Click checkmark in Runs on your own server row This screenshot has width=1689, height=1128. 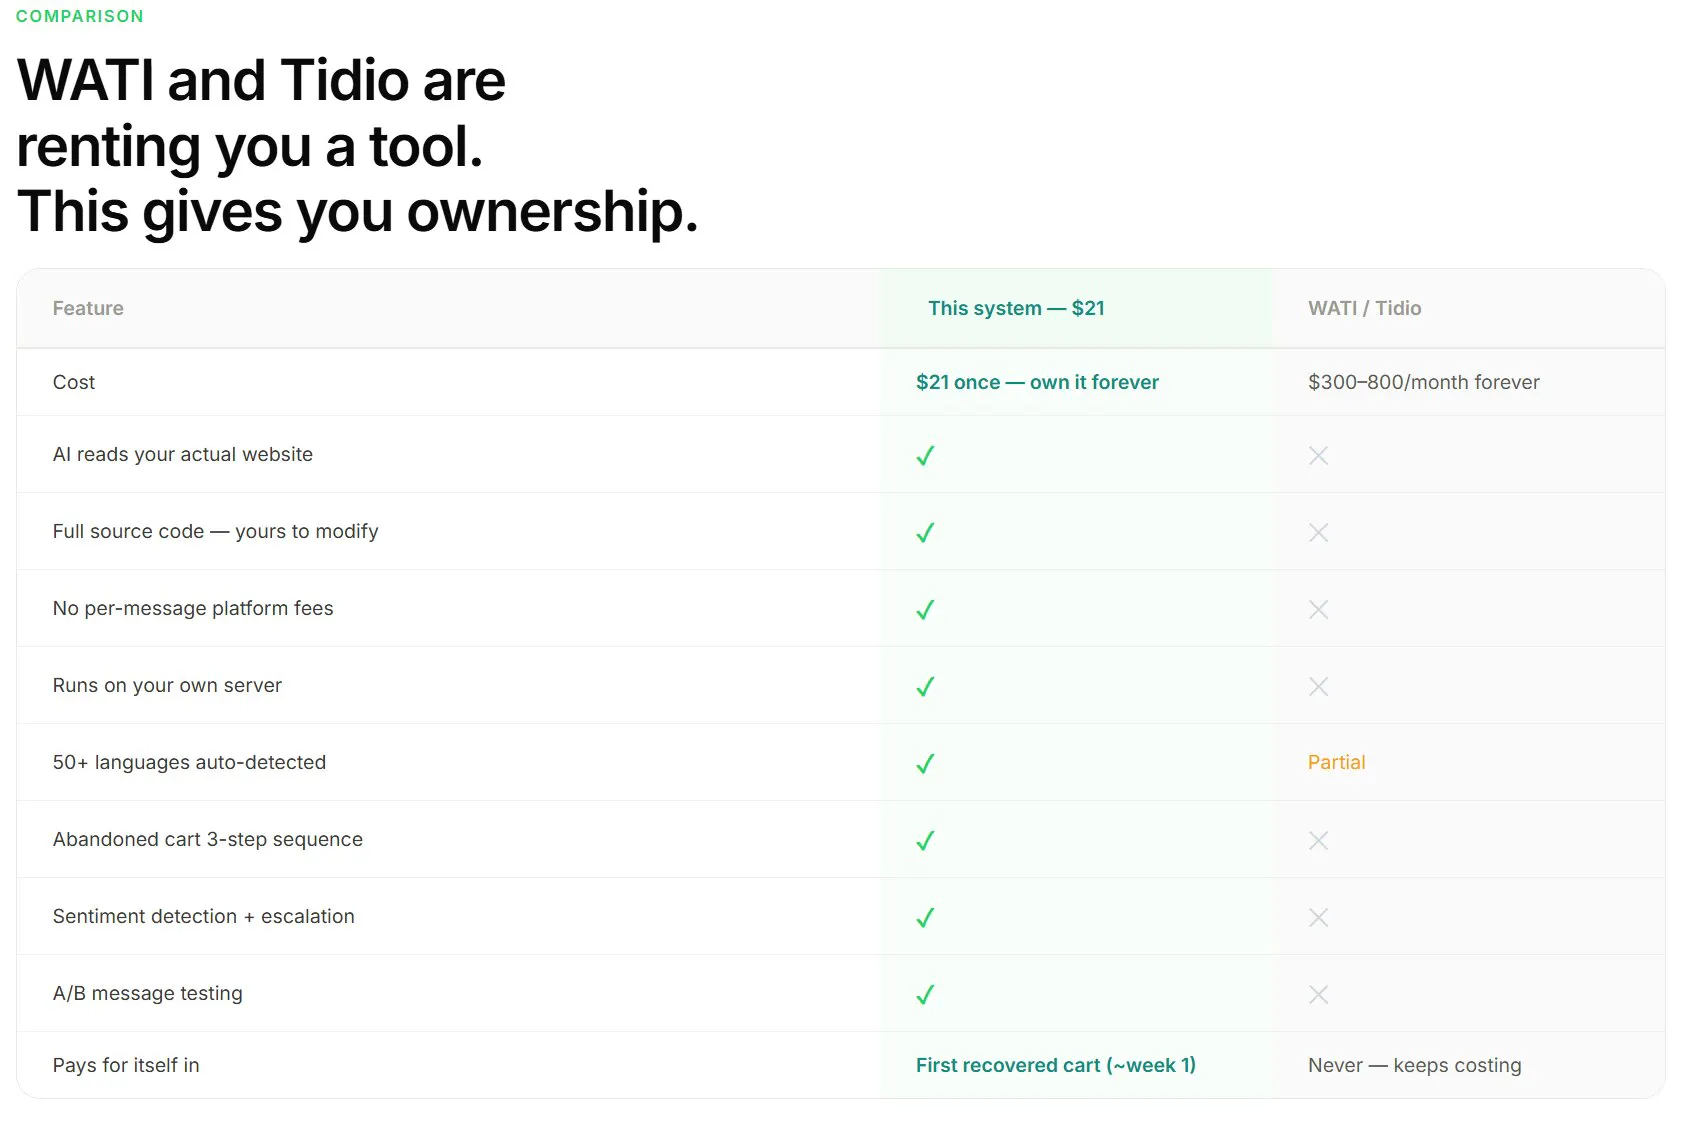925,686
